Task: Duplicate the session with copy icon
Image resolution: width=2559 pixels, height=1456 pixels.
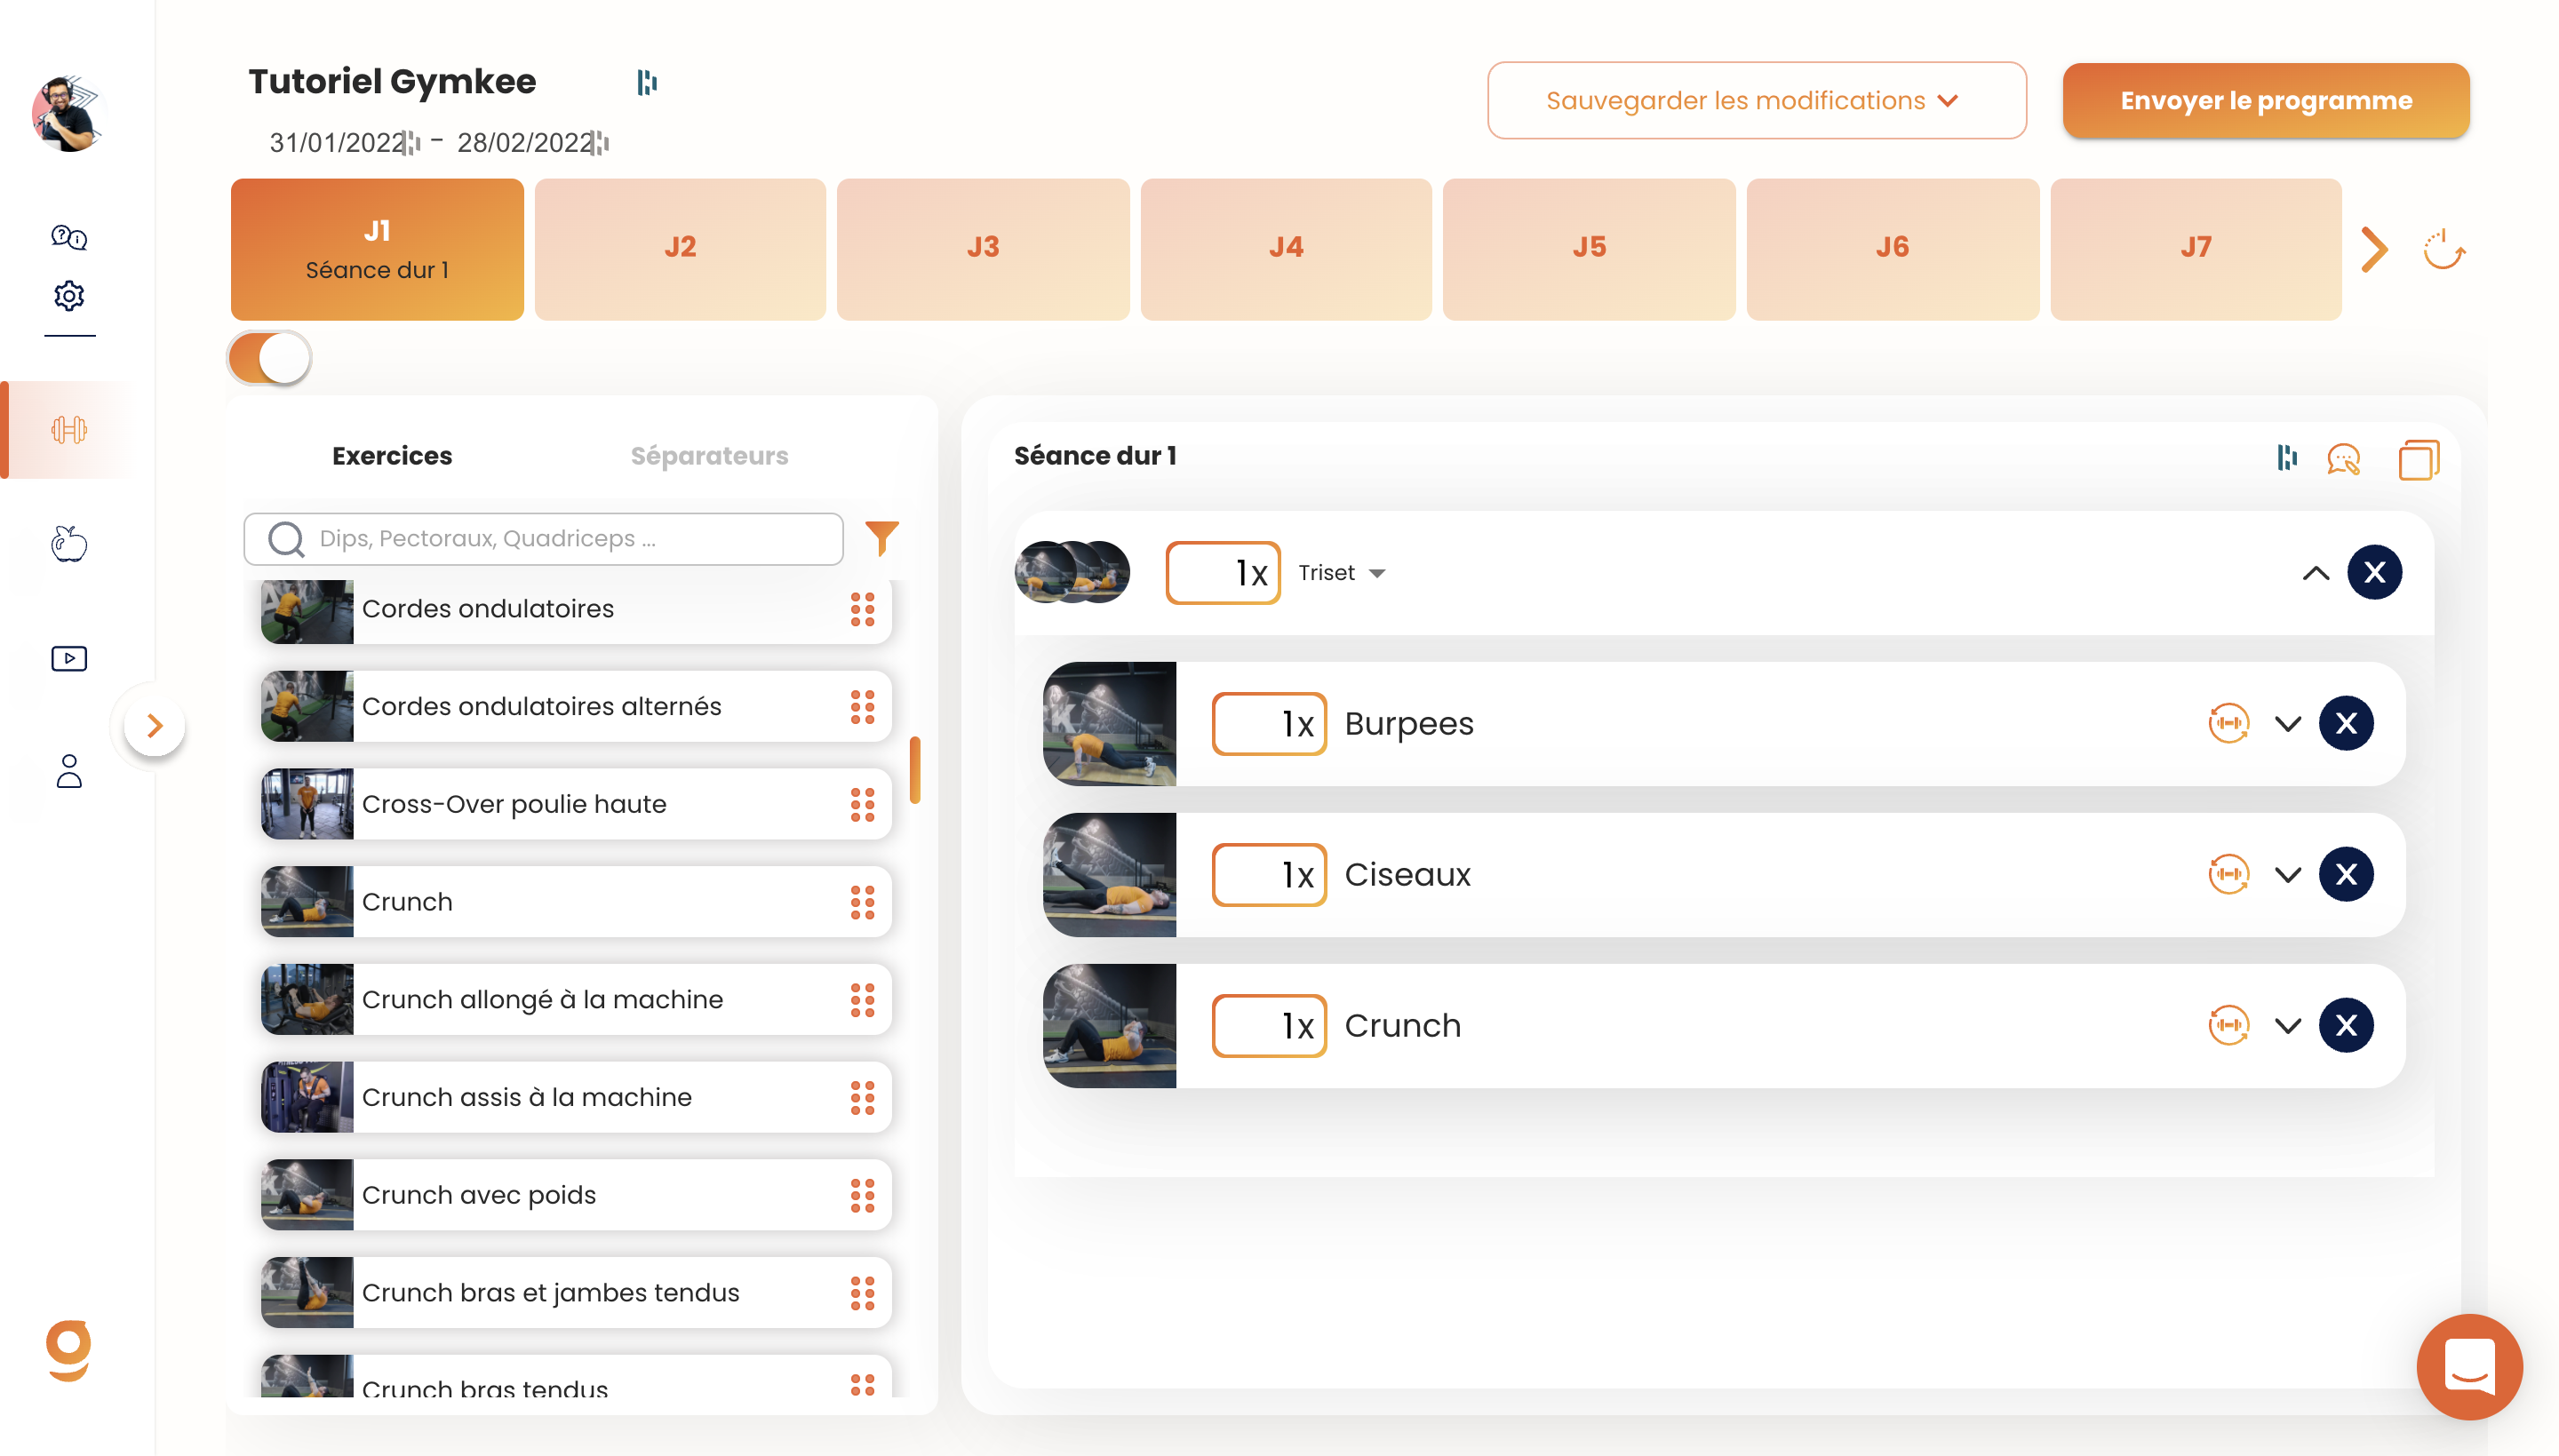Action: (x=2418, y=459)
